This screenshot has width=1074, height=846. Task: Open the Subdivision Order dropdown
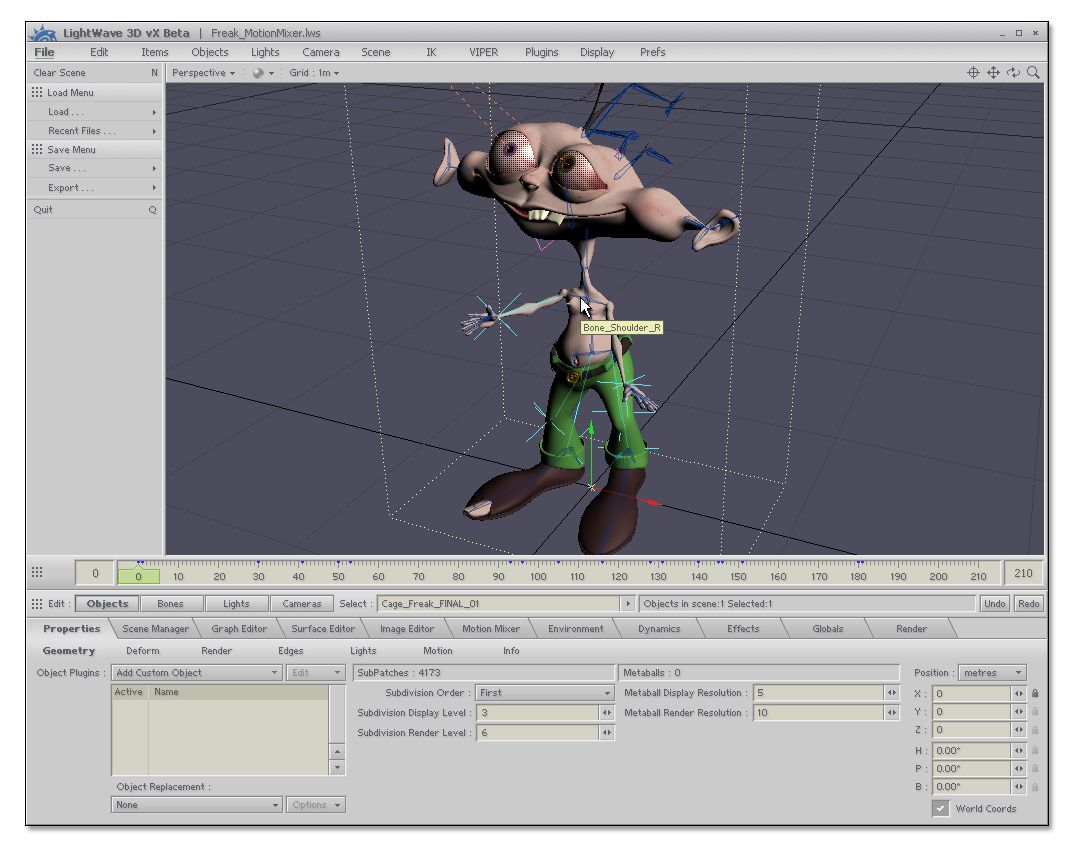(x=545, y=693)
